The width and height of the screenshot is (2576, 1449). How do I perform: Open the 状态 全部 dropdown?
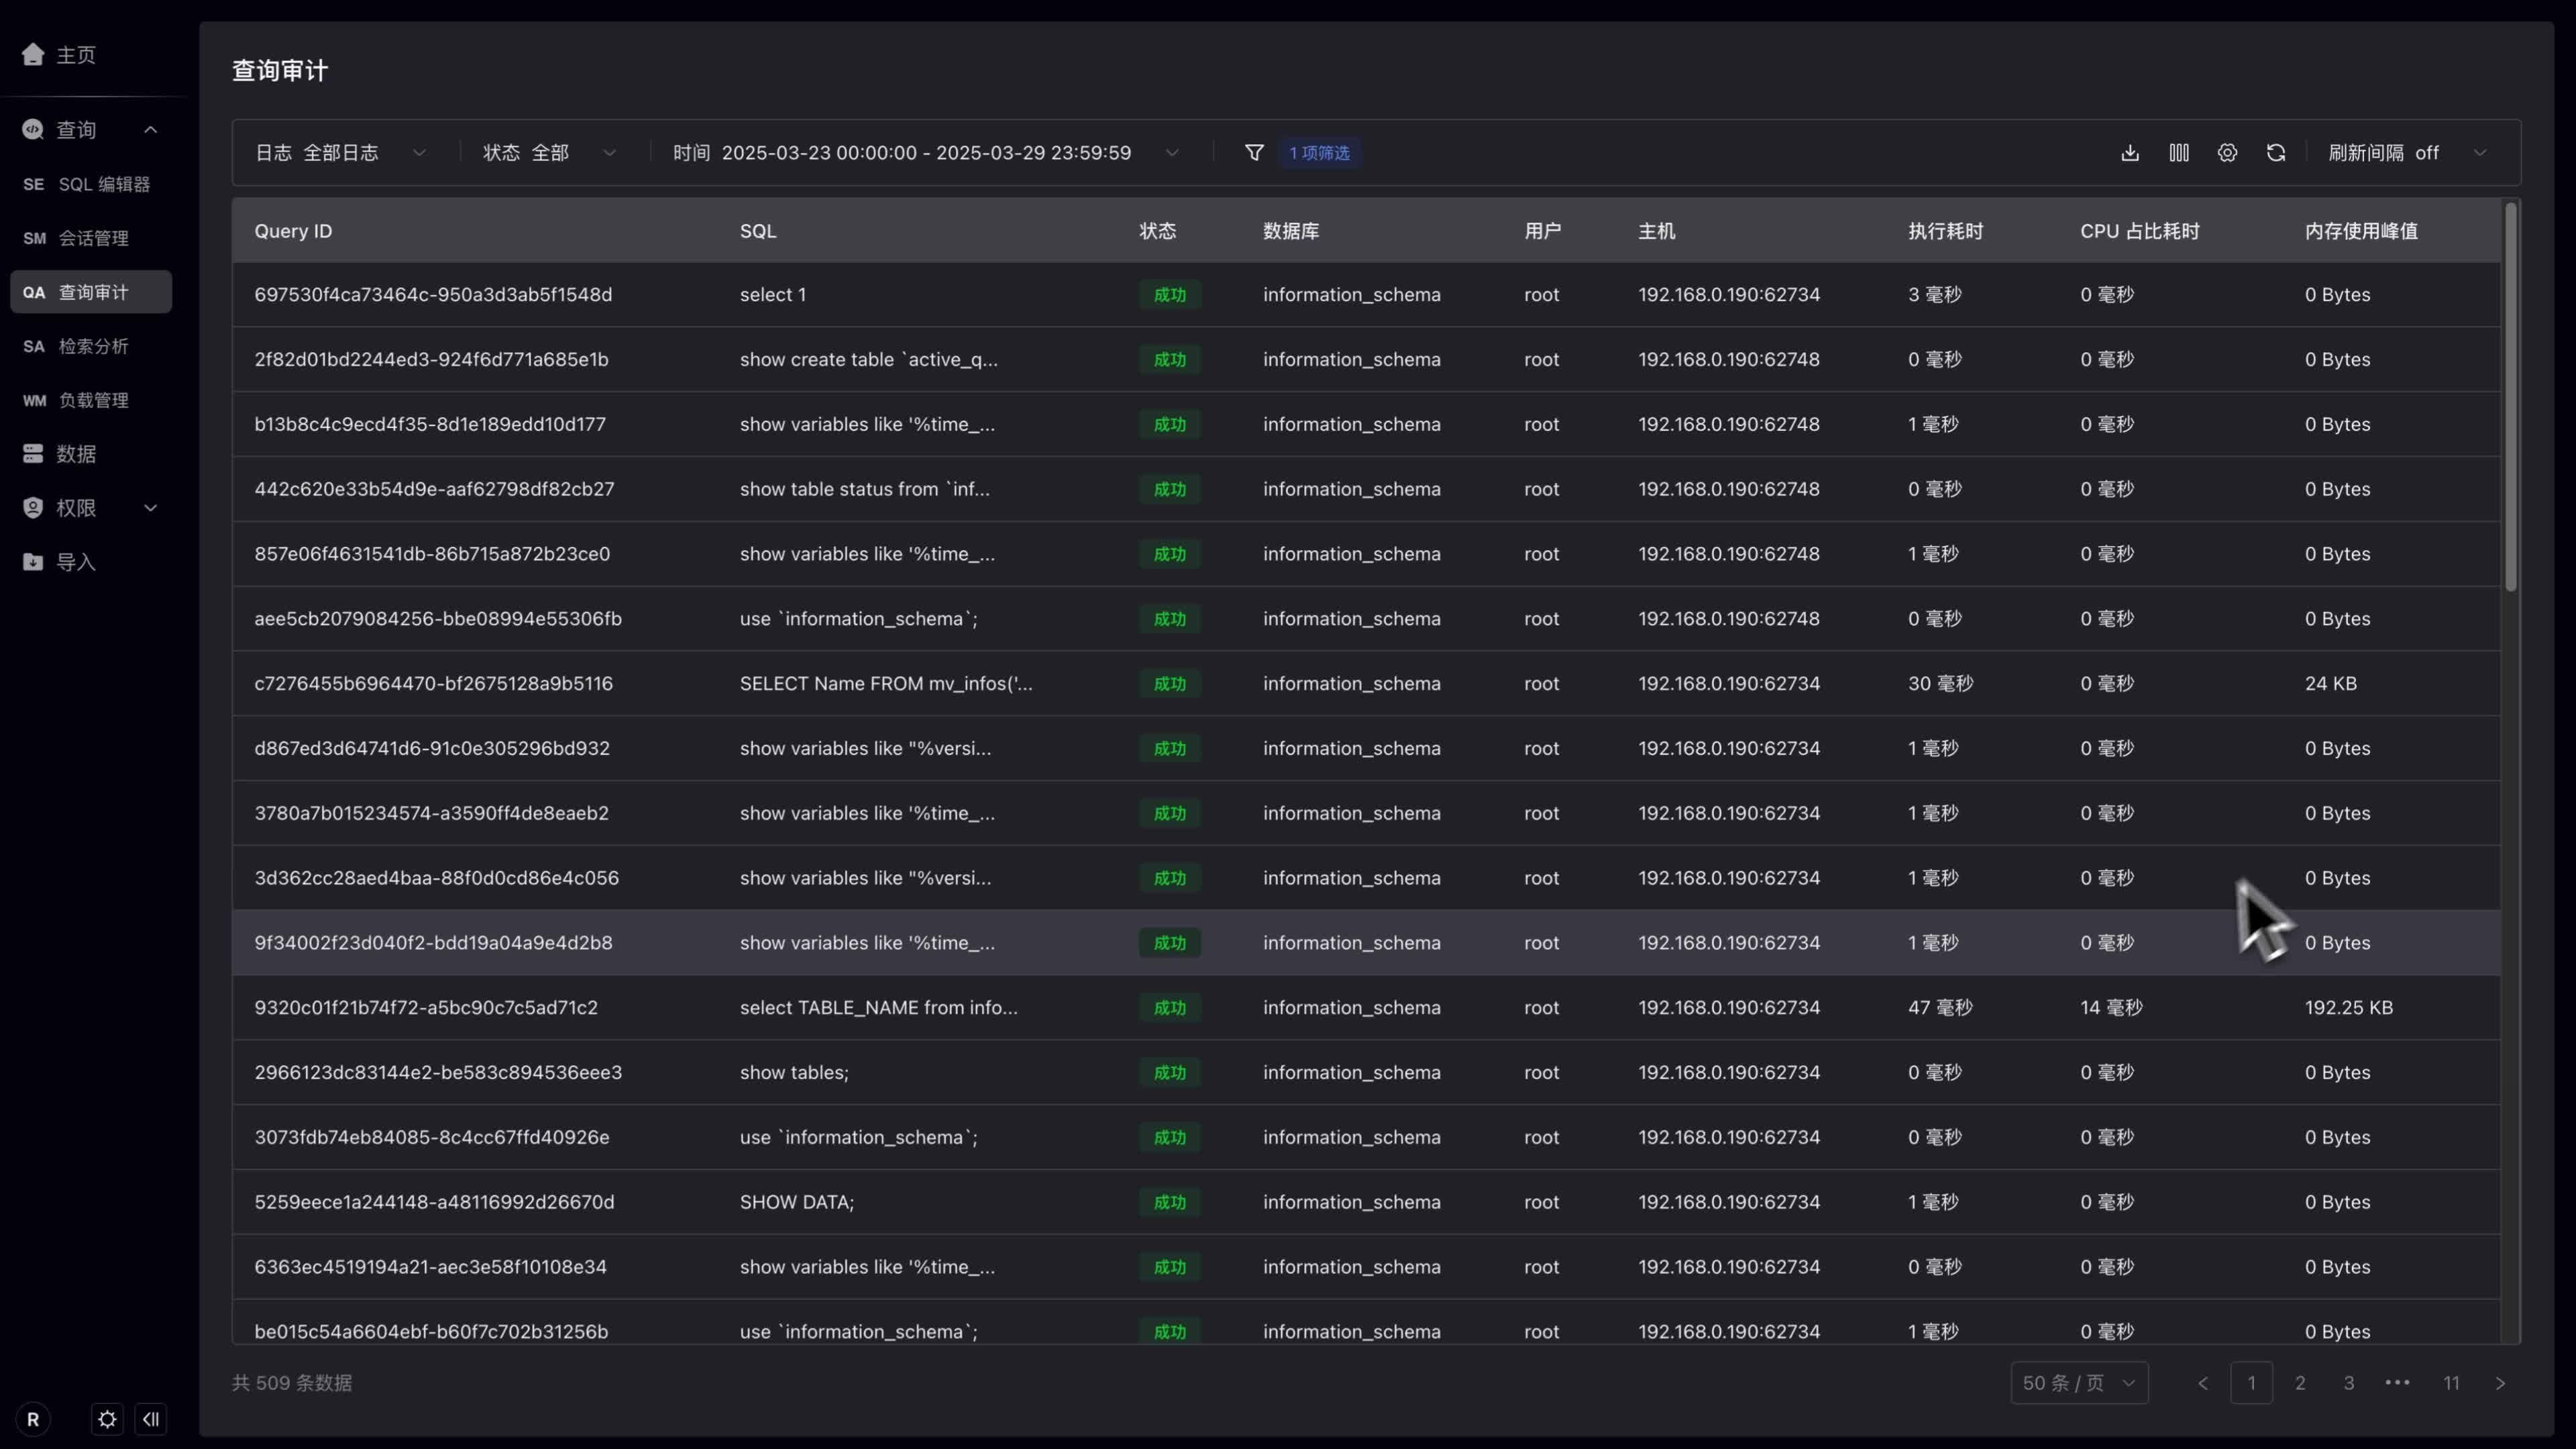click(550, 153)
